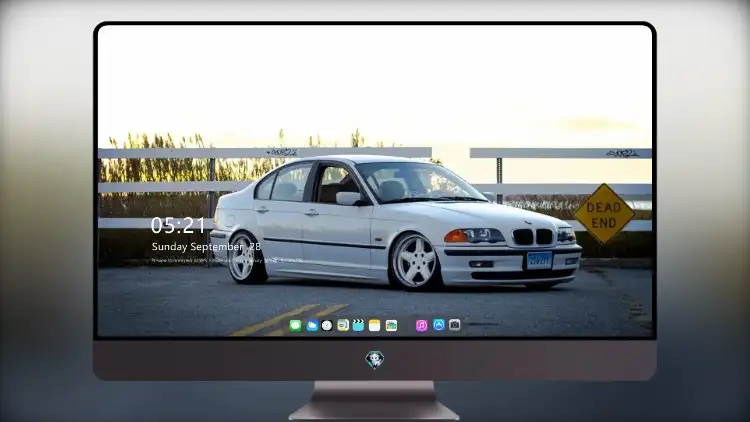This screenshot has width=750, height=422.
Task: Open the colorful Photos gallery dock icon
Action: coord(391,326)
